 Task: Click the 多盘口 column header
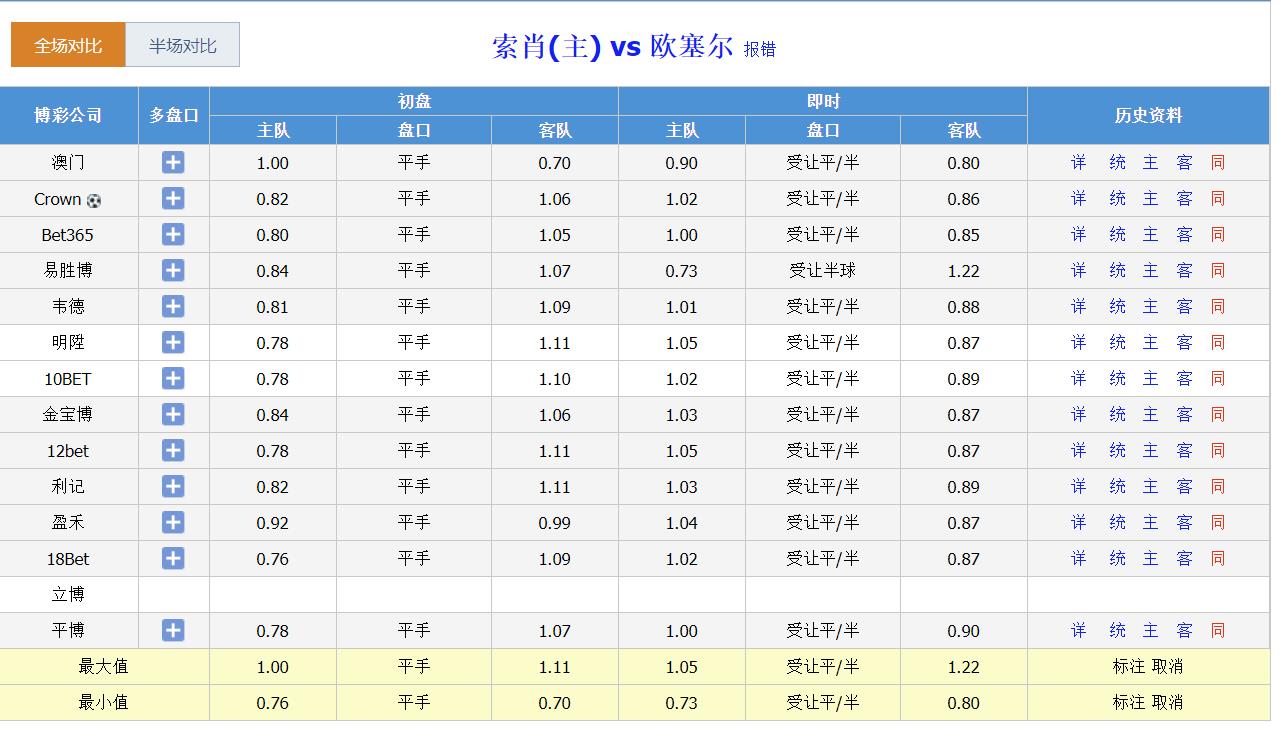click(174, 116)
